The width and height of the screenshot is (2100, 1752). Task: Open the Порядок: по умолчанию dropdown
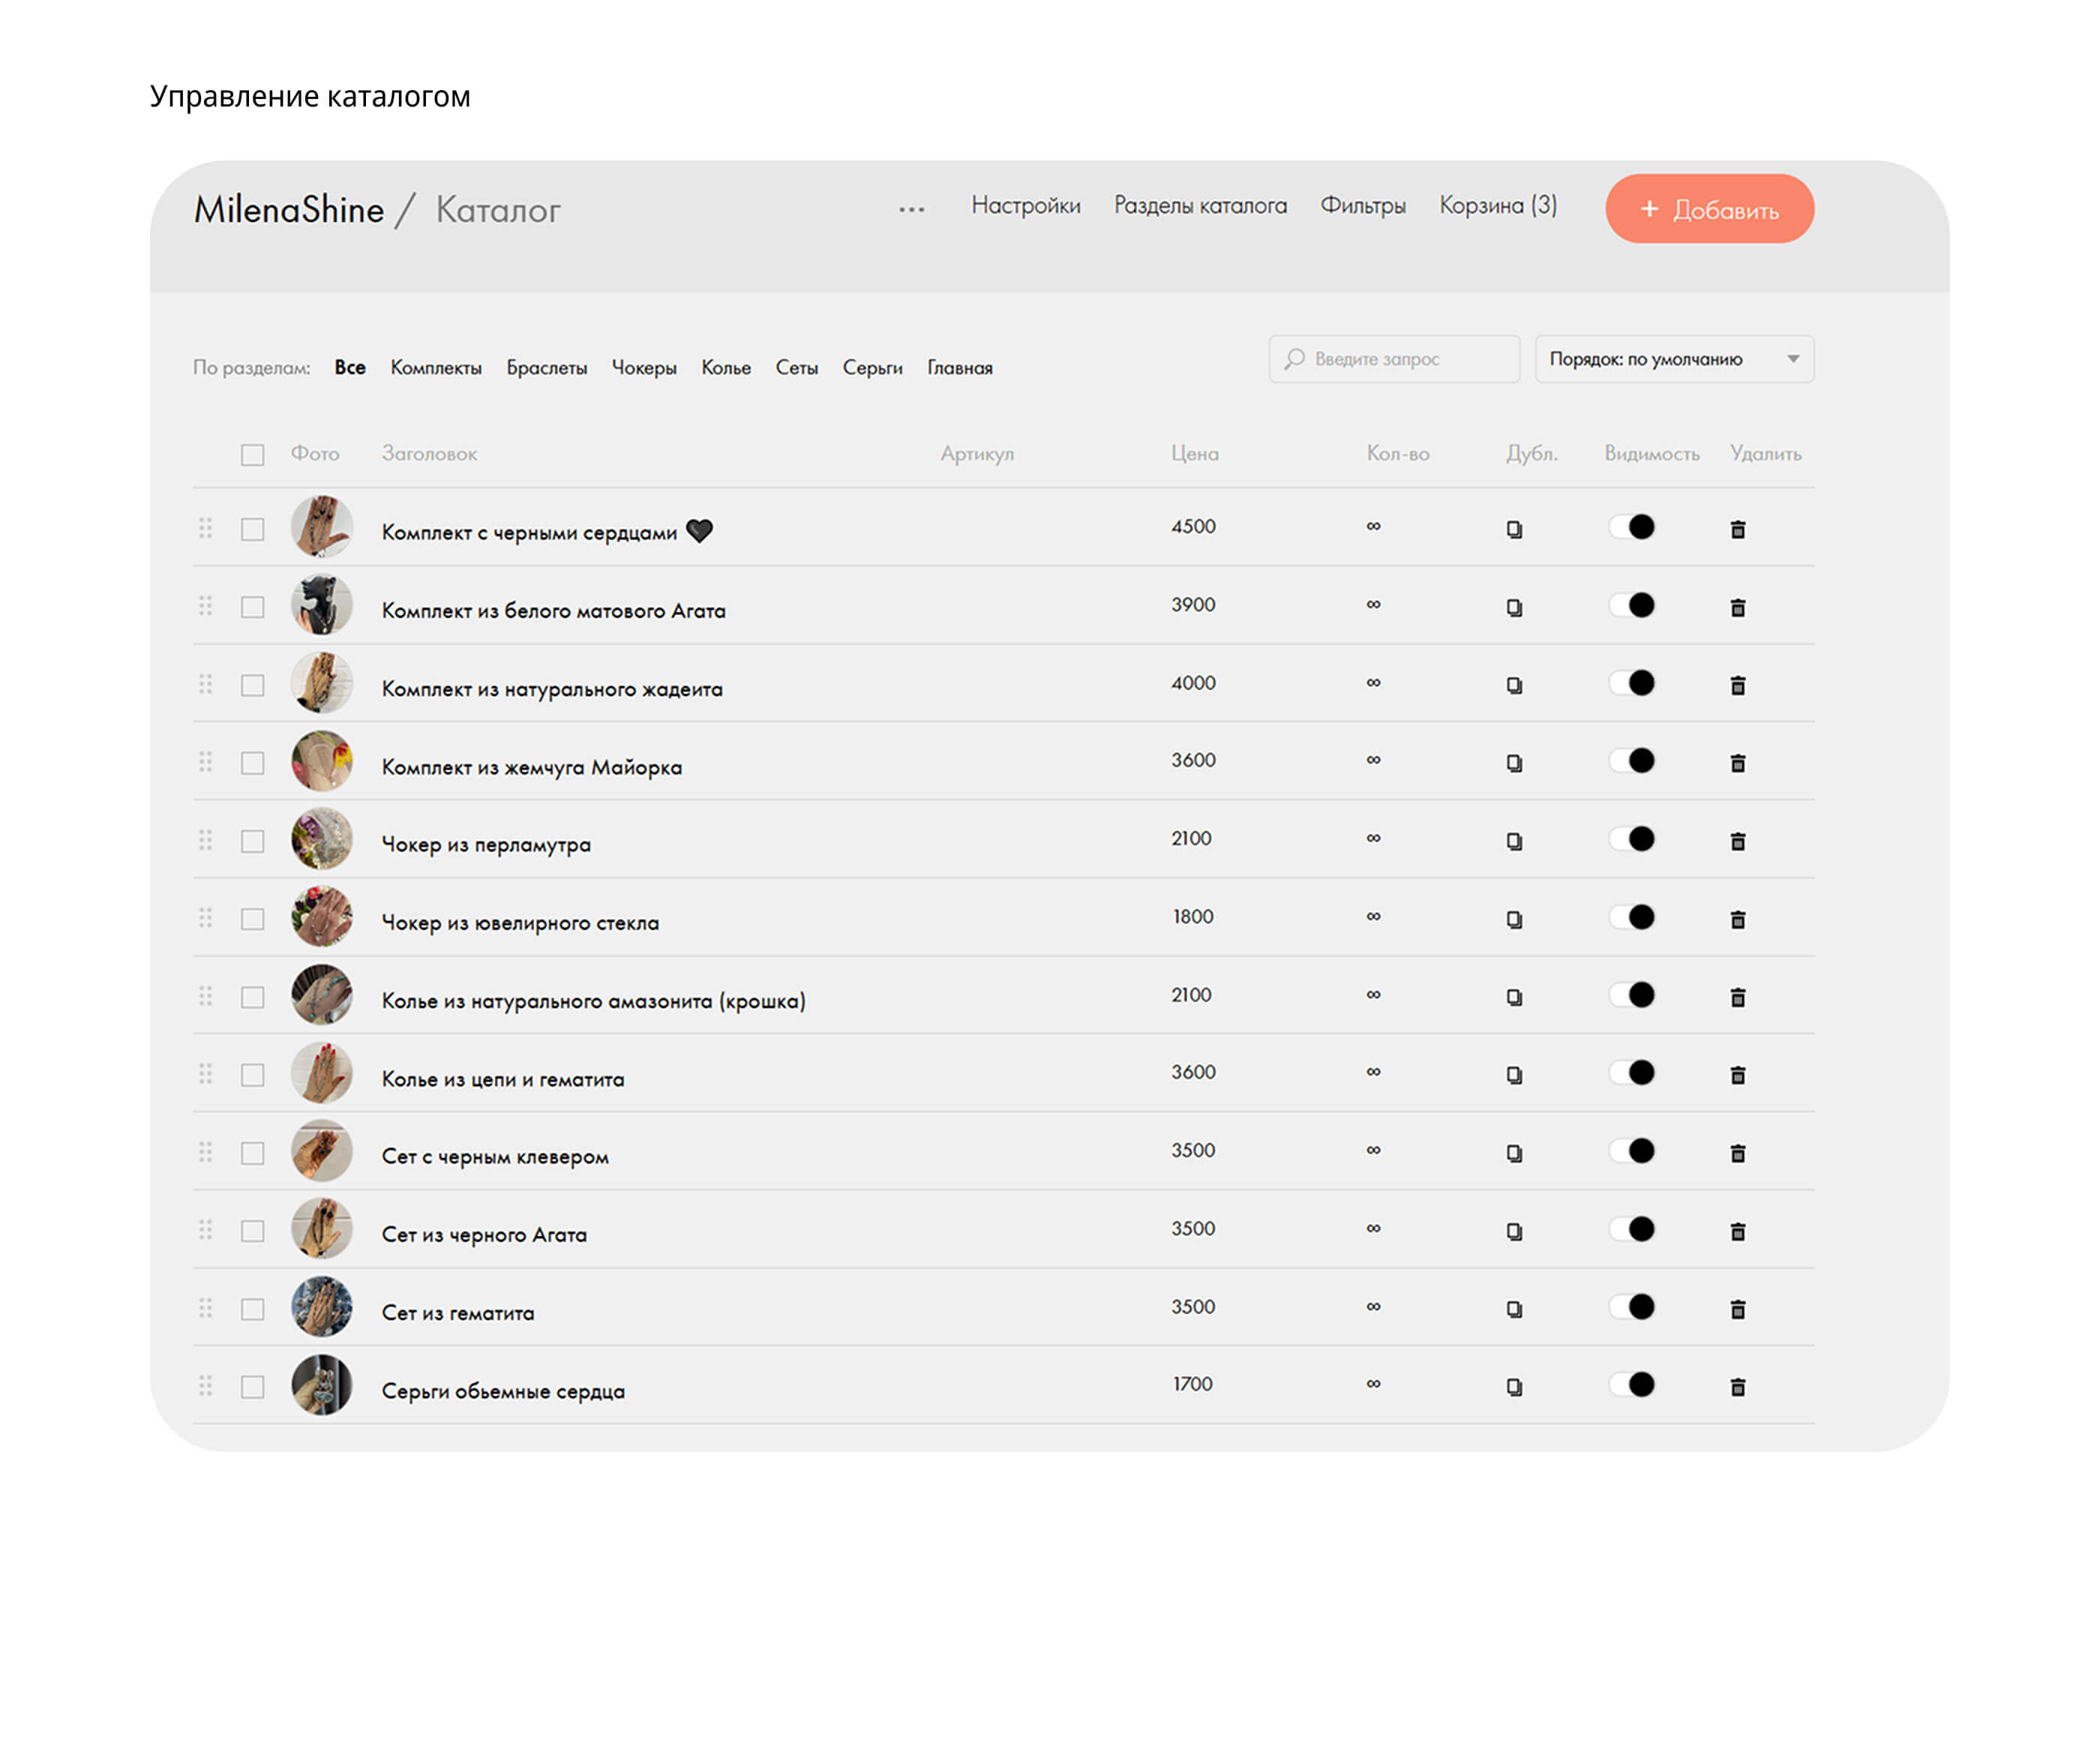click(1673, 358)
